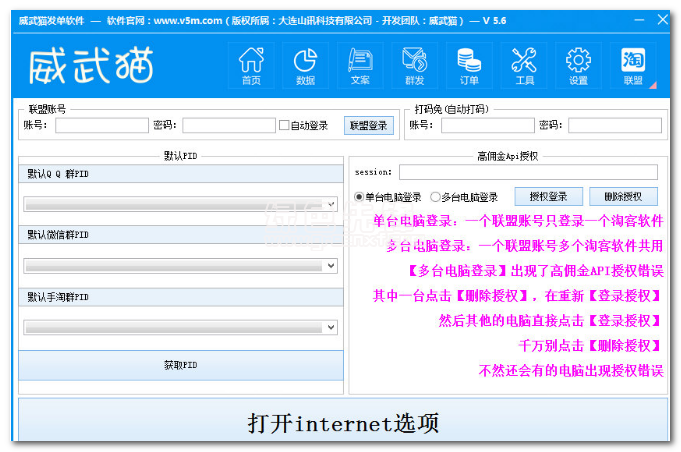
Task: Open the 设置 gear icon
Action: point(578,66)
